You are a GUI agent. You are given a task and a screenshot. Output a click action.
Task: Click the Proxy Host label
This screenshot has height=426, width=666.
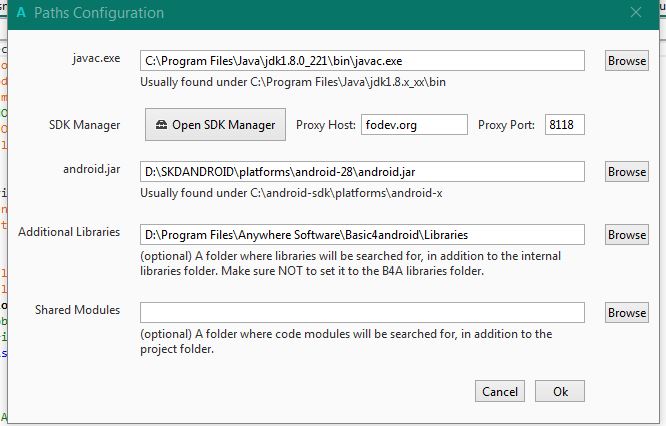326,126
